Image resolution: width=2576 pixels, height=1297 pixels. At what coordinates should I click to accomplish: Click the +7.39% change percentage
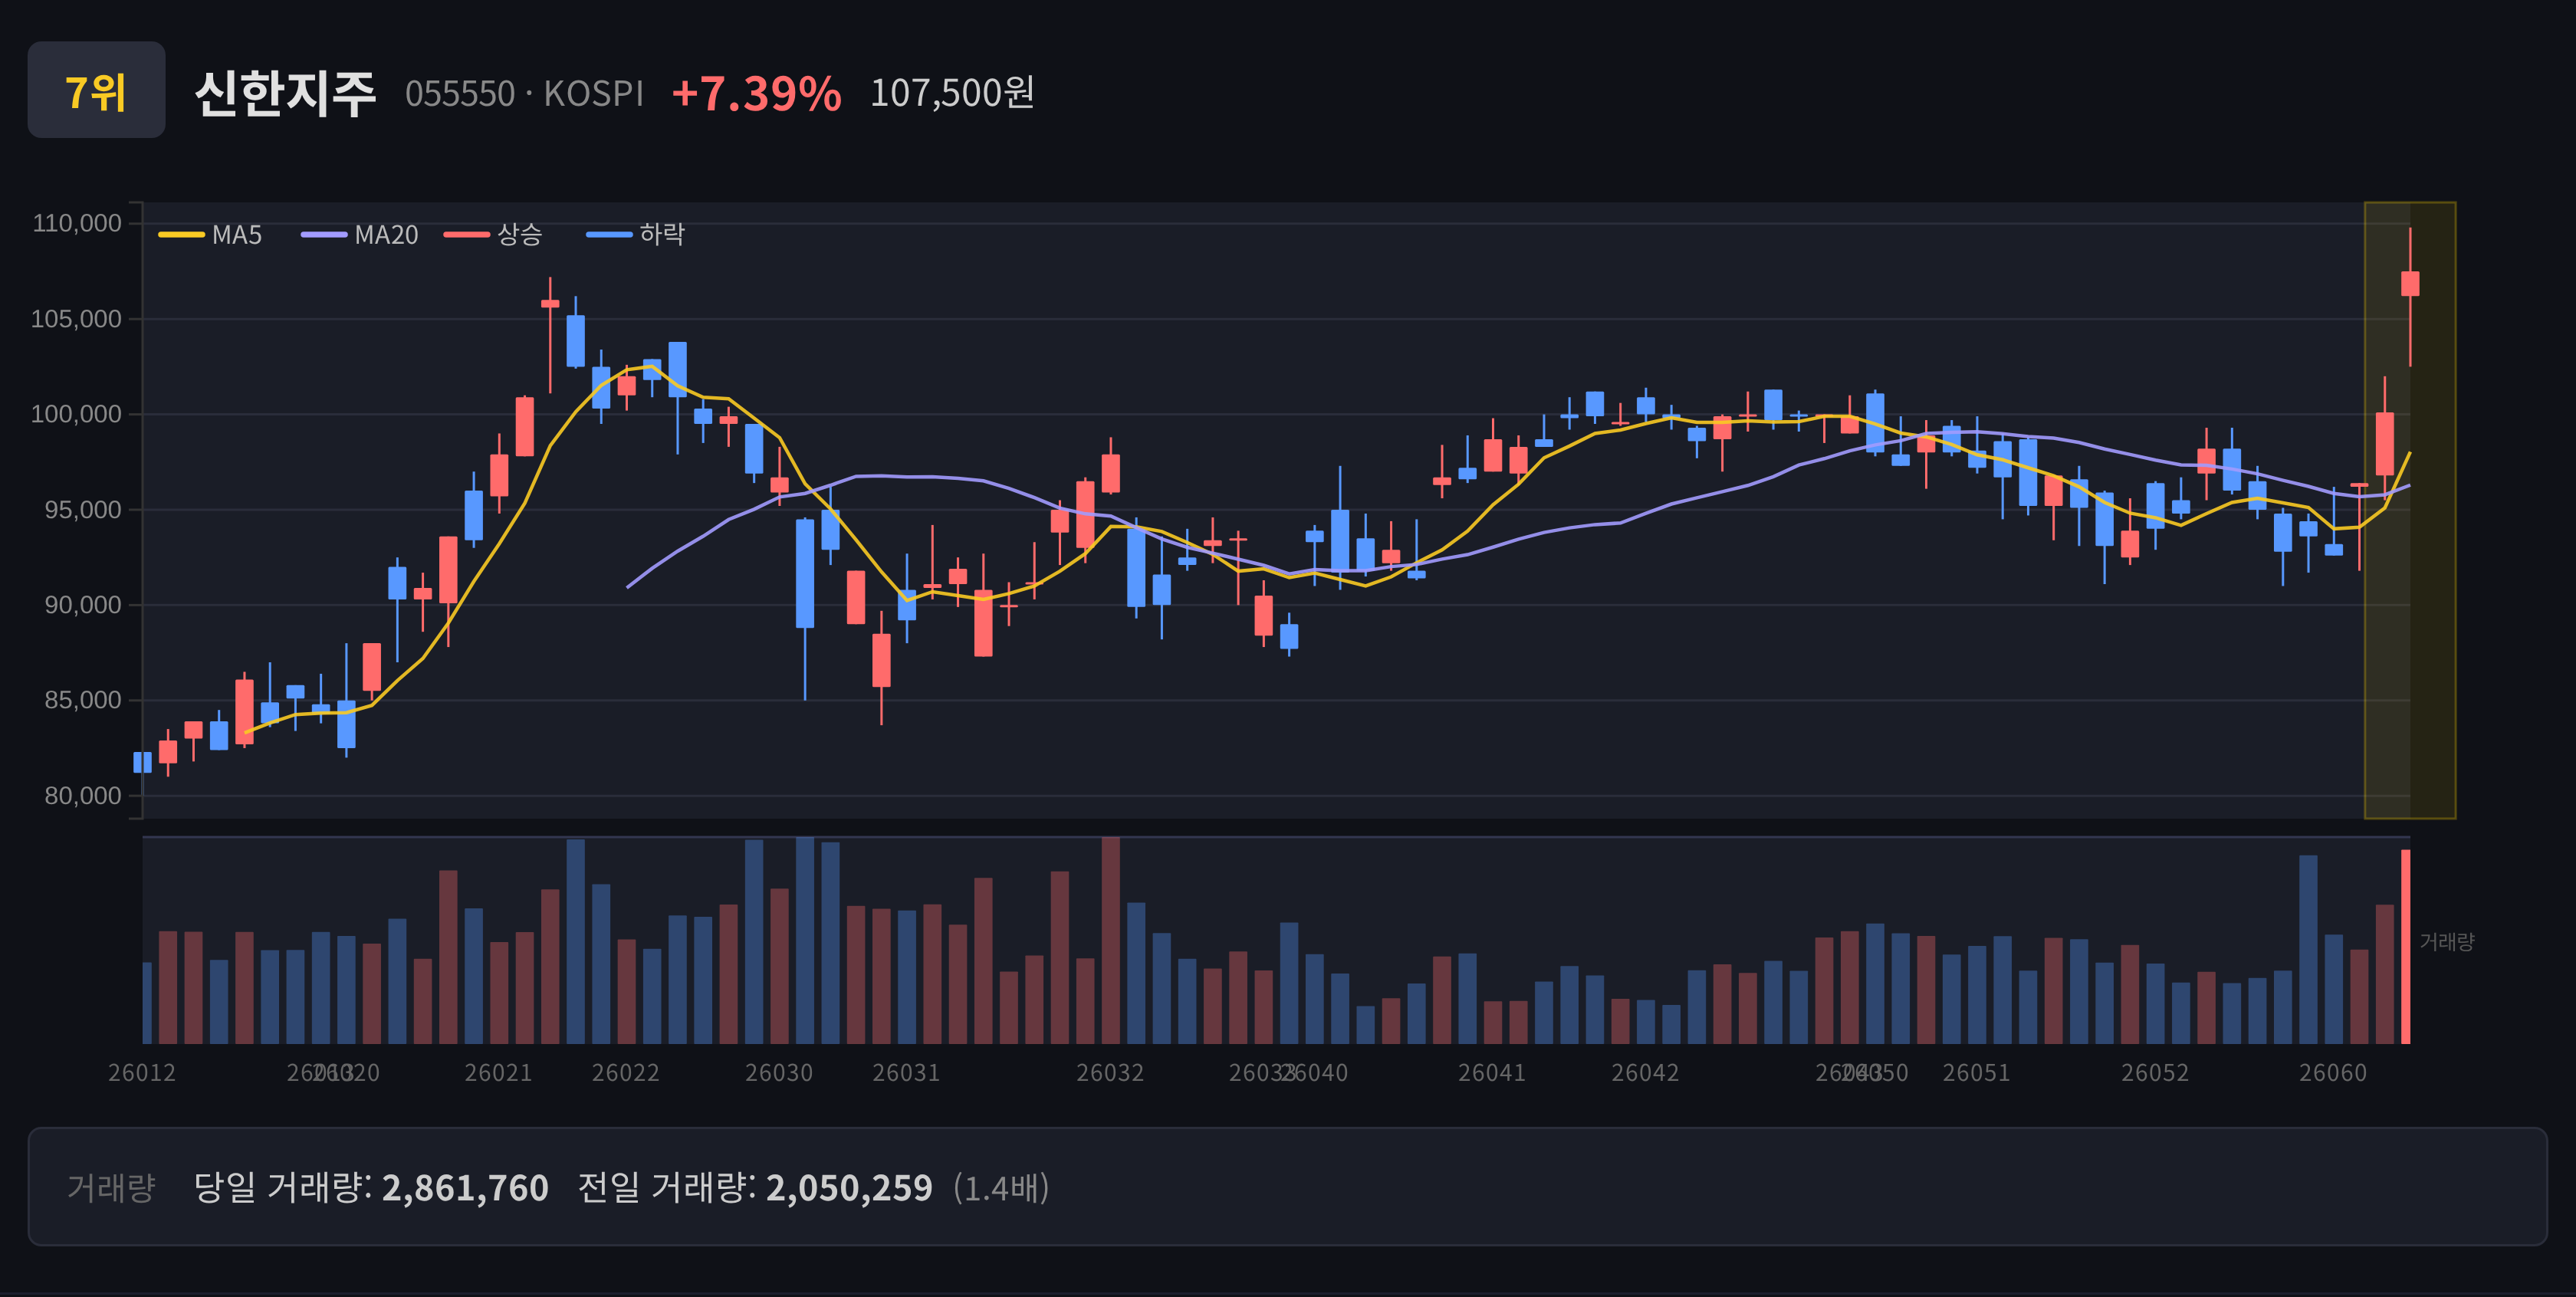point(756,94)
